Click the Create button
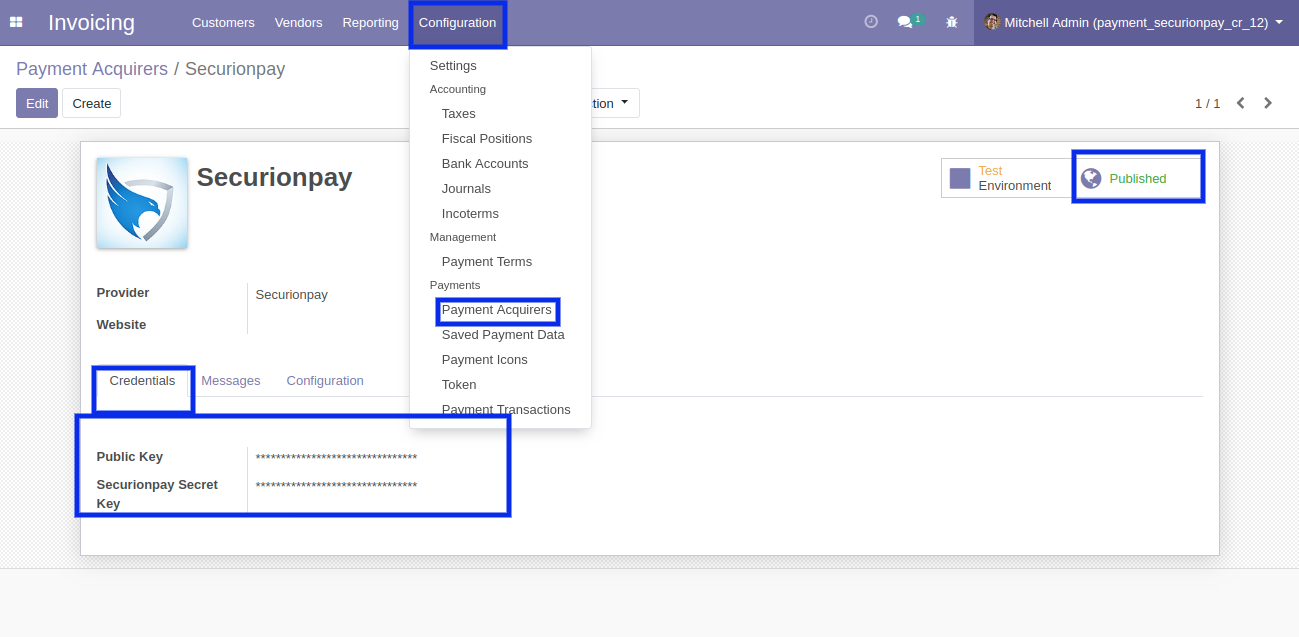 [91, 103]
